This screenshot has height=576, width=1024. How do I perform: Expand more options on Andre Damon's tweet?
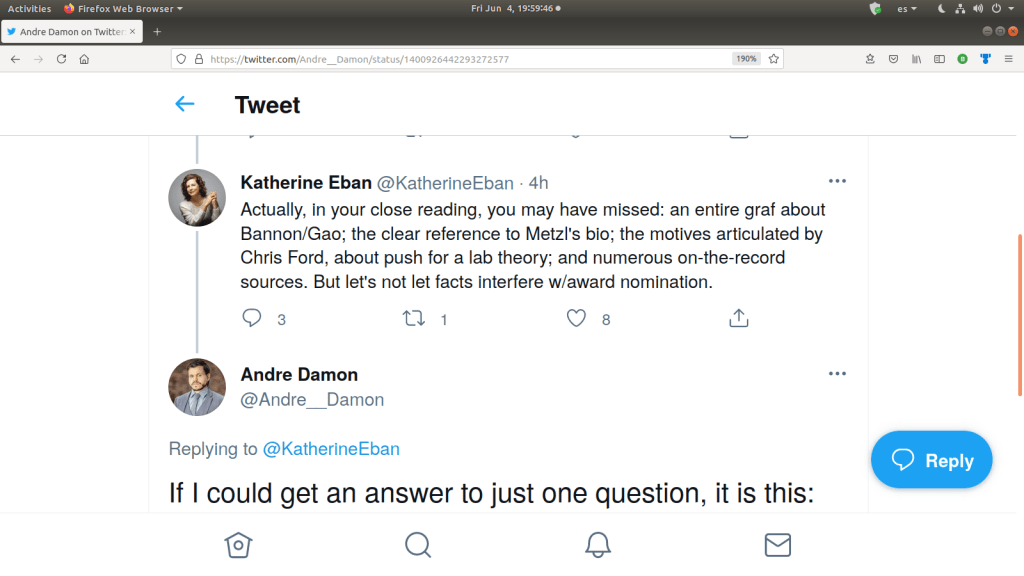pyautogui.click(x=837, y=374)
